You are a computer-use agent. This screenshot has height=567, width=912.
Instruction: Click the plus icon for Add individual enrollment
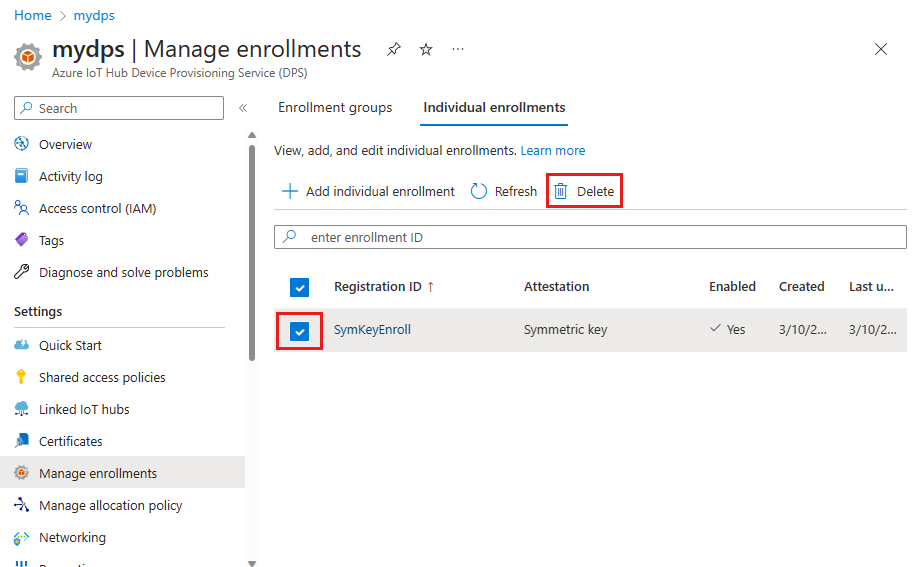pyautogui.click(x=290, y=191)
